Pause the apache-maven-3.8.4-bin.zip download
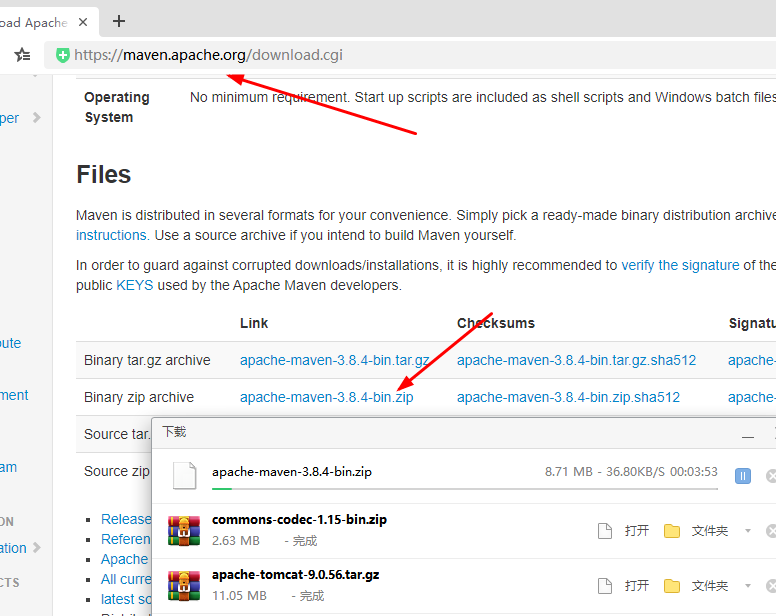The height and width of the screenshot is (616, 776). [742, 476]
